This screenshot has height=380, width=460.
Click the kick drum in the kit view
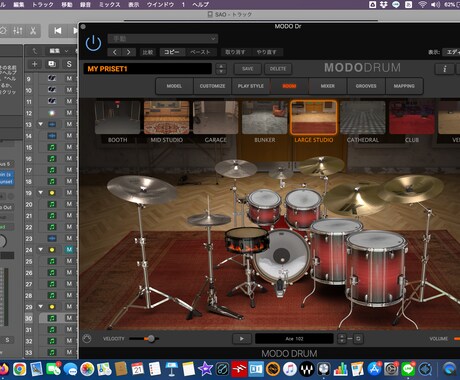(282, 256)
